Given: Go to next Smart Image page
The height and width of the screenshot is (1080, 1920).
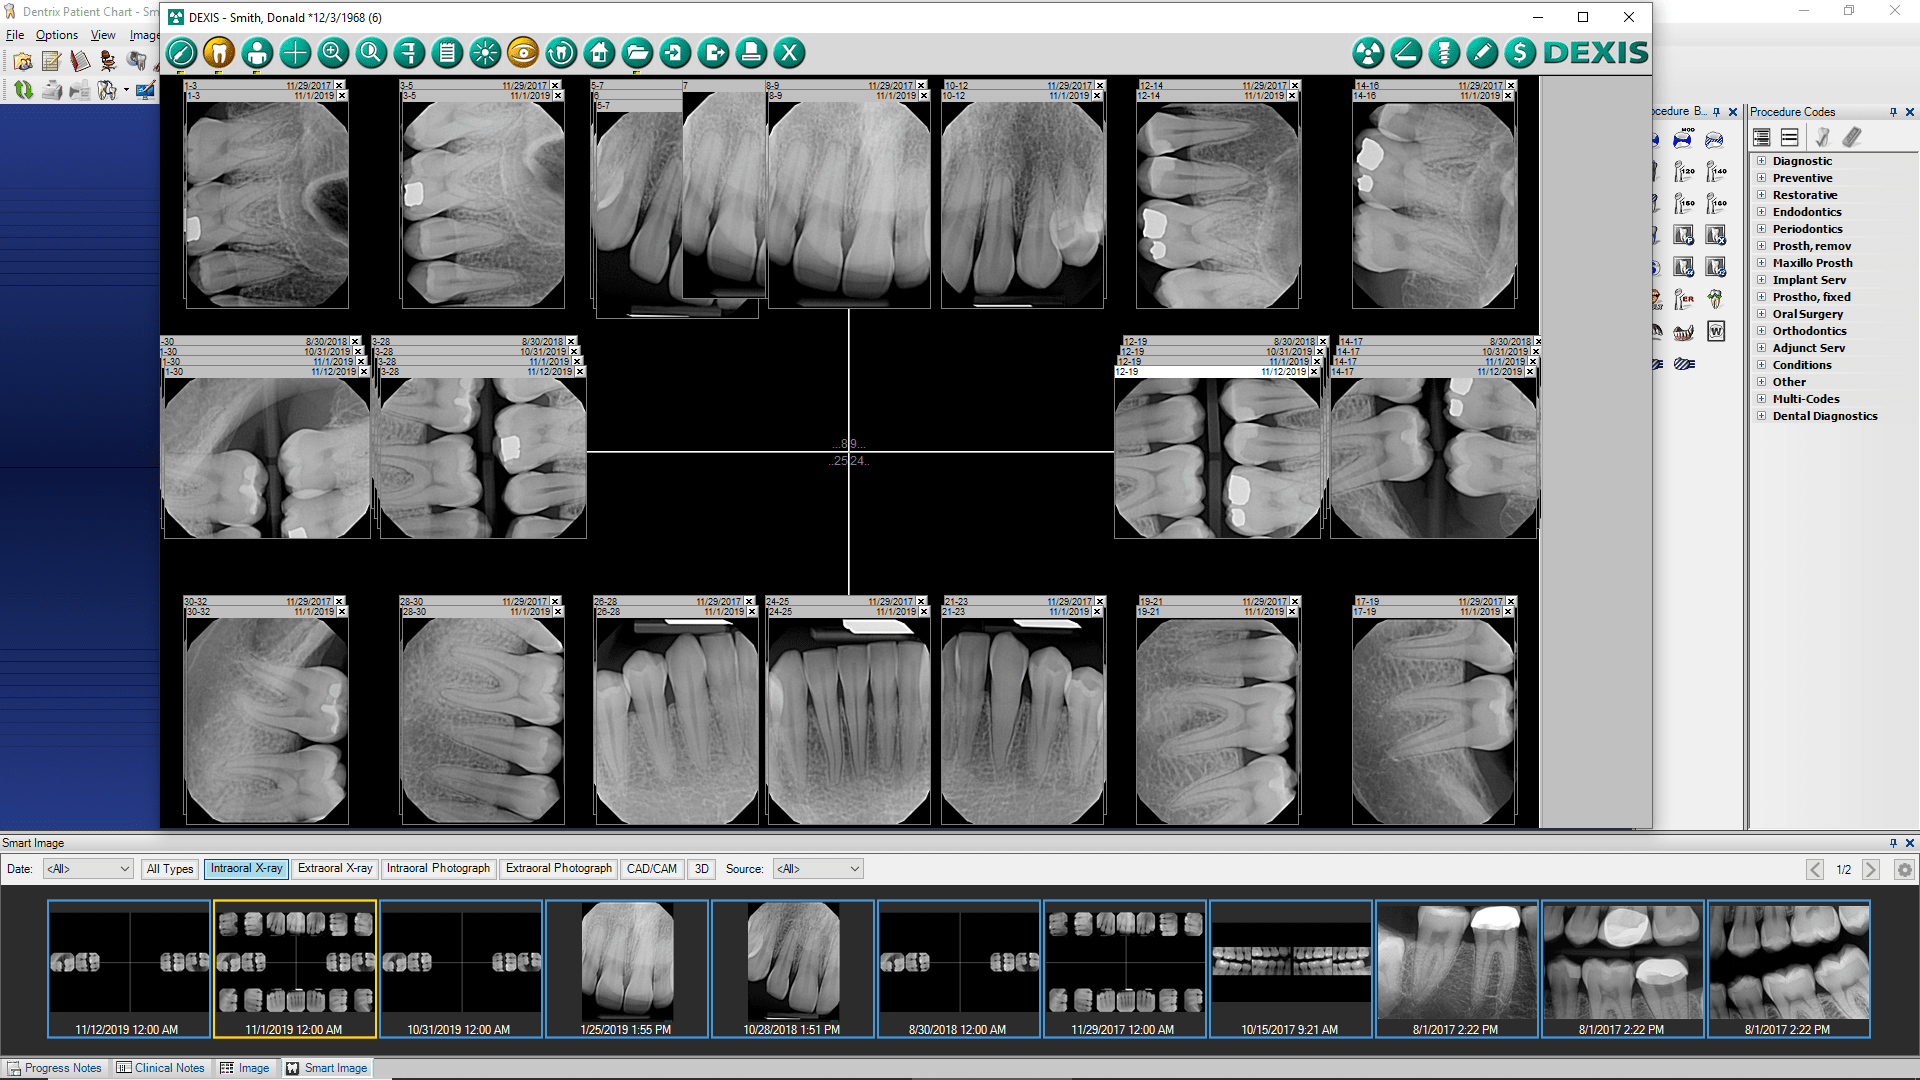Looking at the screenshot, I should [x=1871, y=870].
